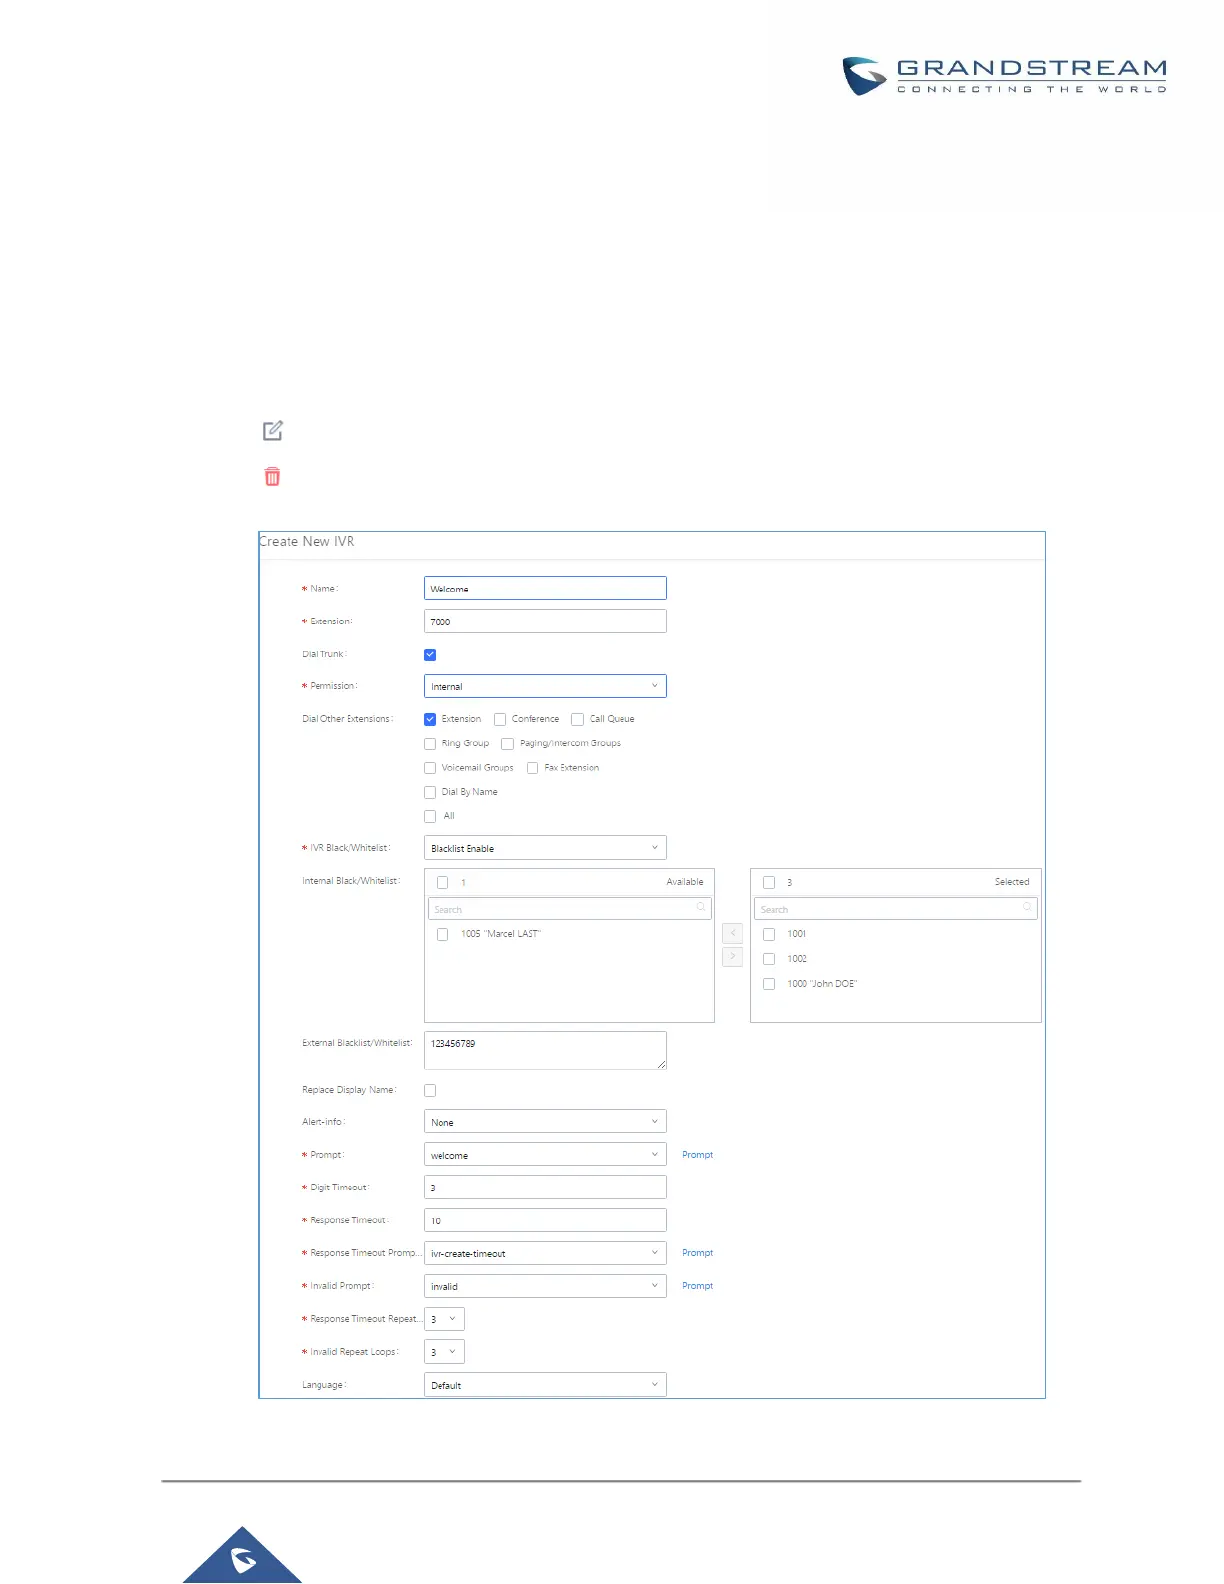Select all items in Selected list
1224x1584 pixels.
coord(769,883)
